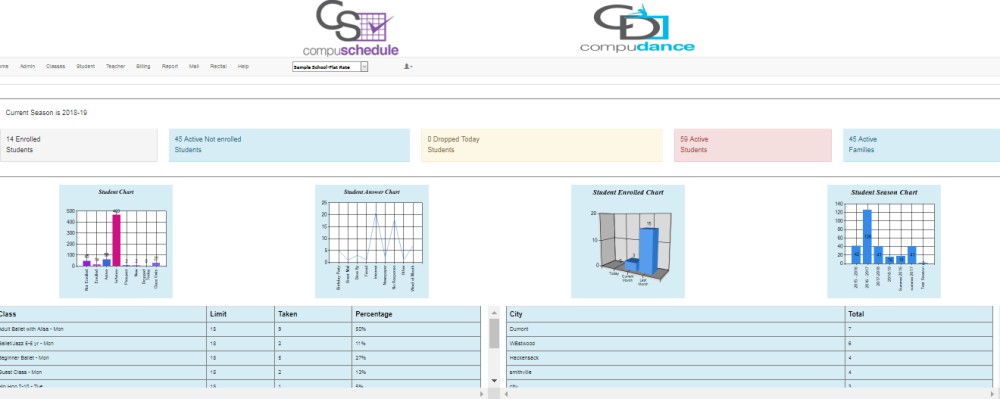
Task: Open the Student Chart thumbnail
Action: (115, 241)
